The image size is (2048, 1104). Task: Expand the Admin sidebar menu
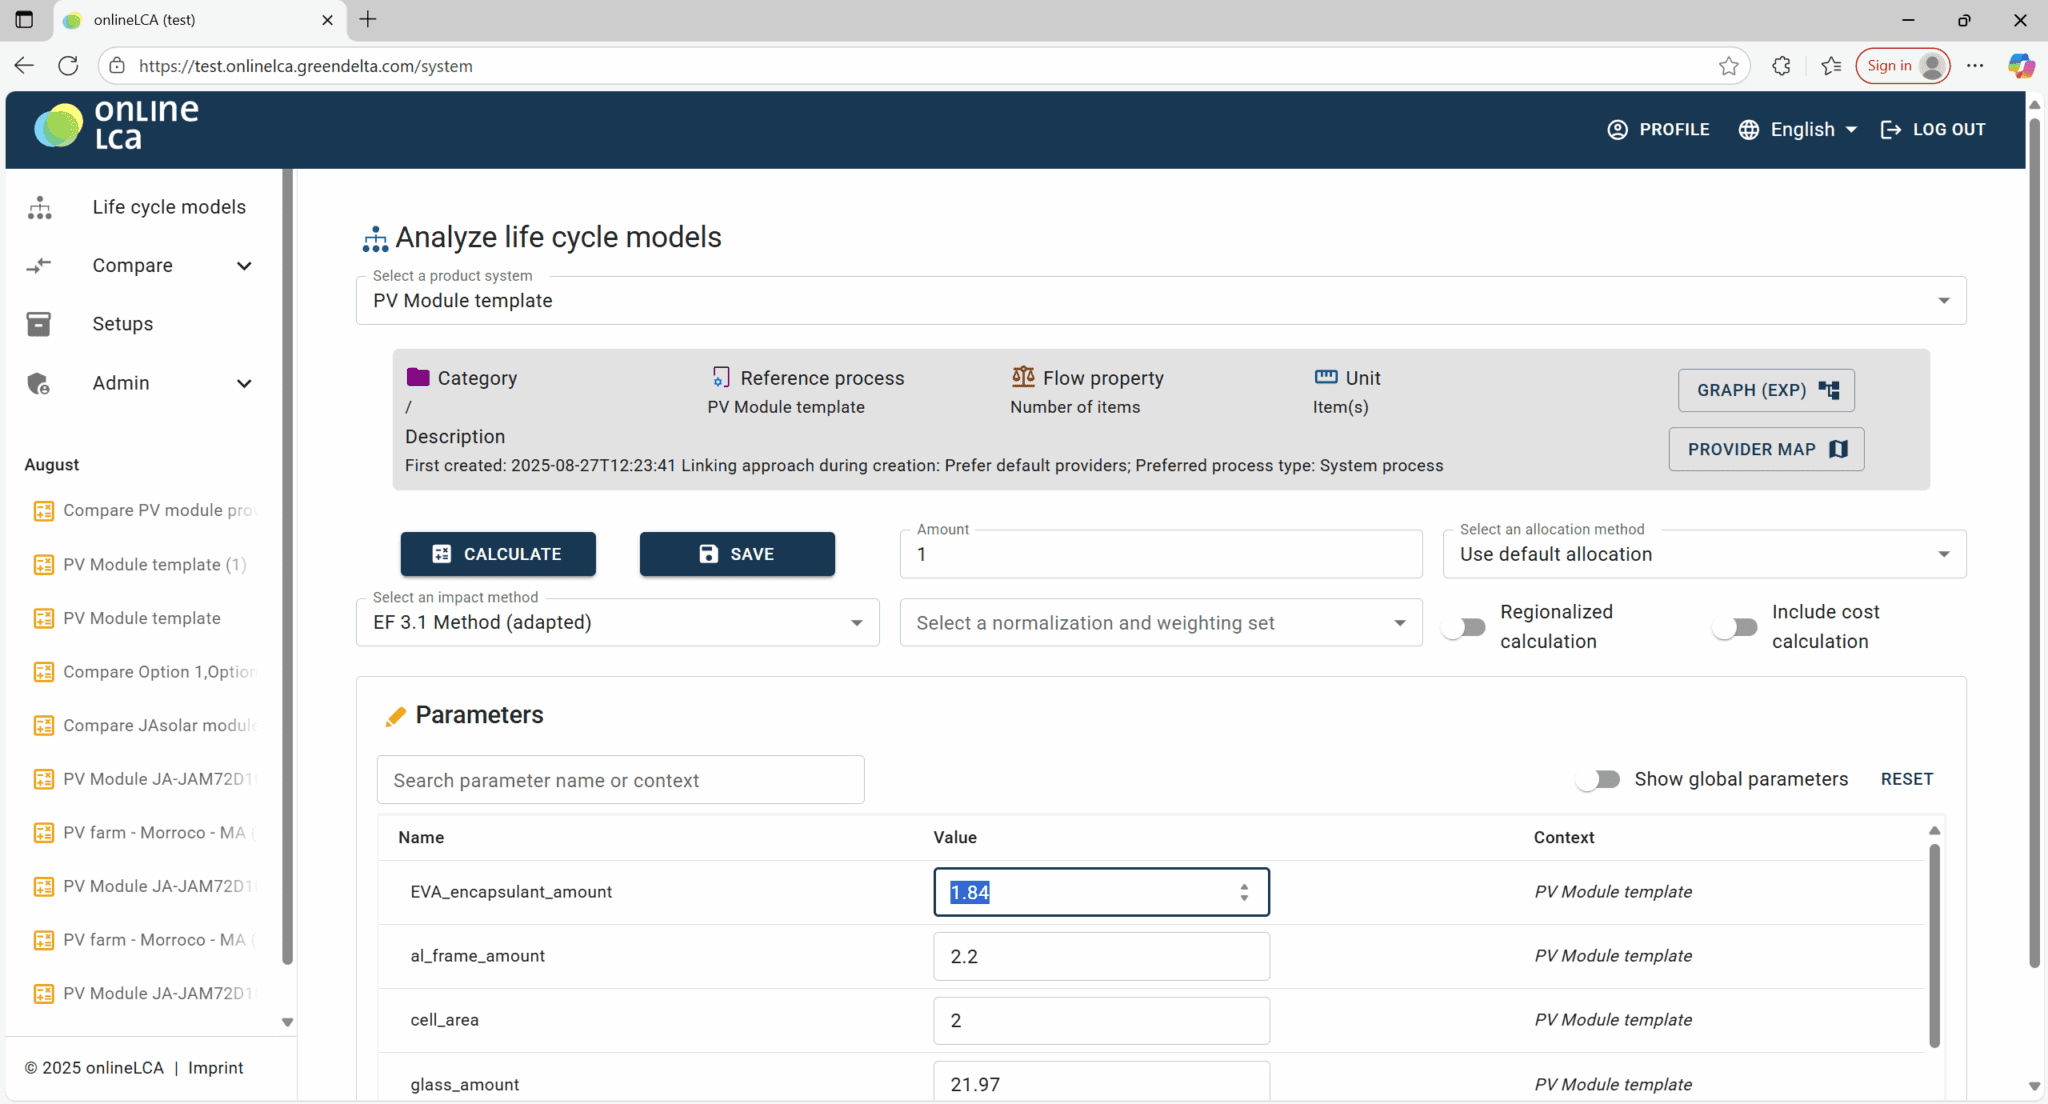[x=244, y=384]
